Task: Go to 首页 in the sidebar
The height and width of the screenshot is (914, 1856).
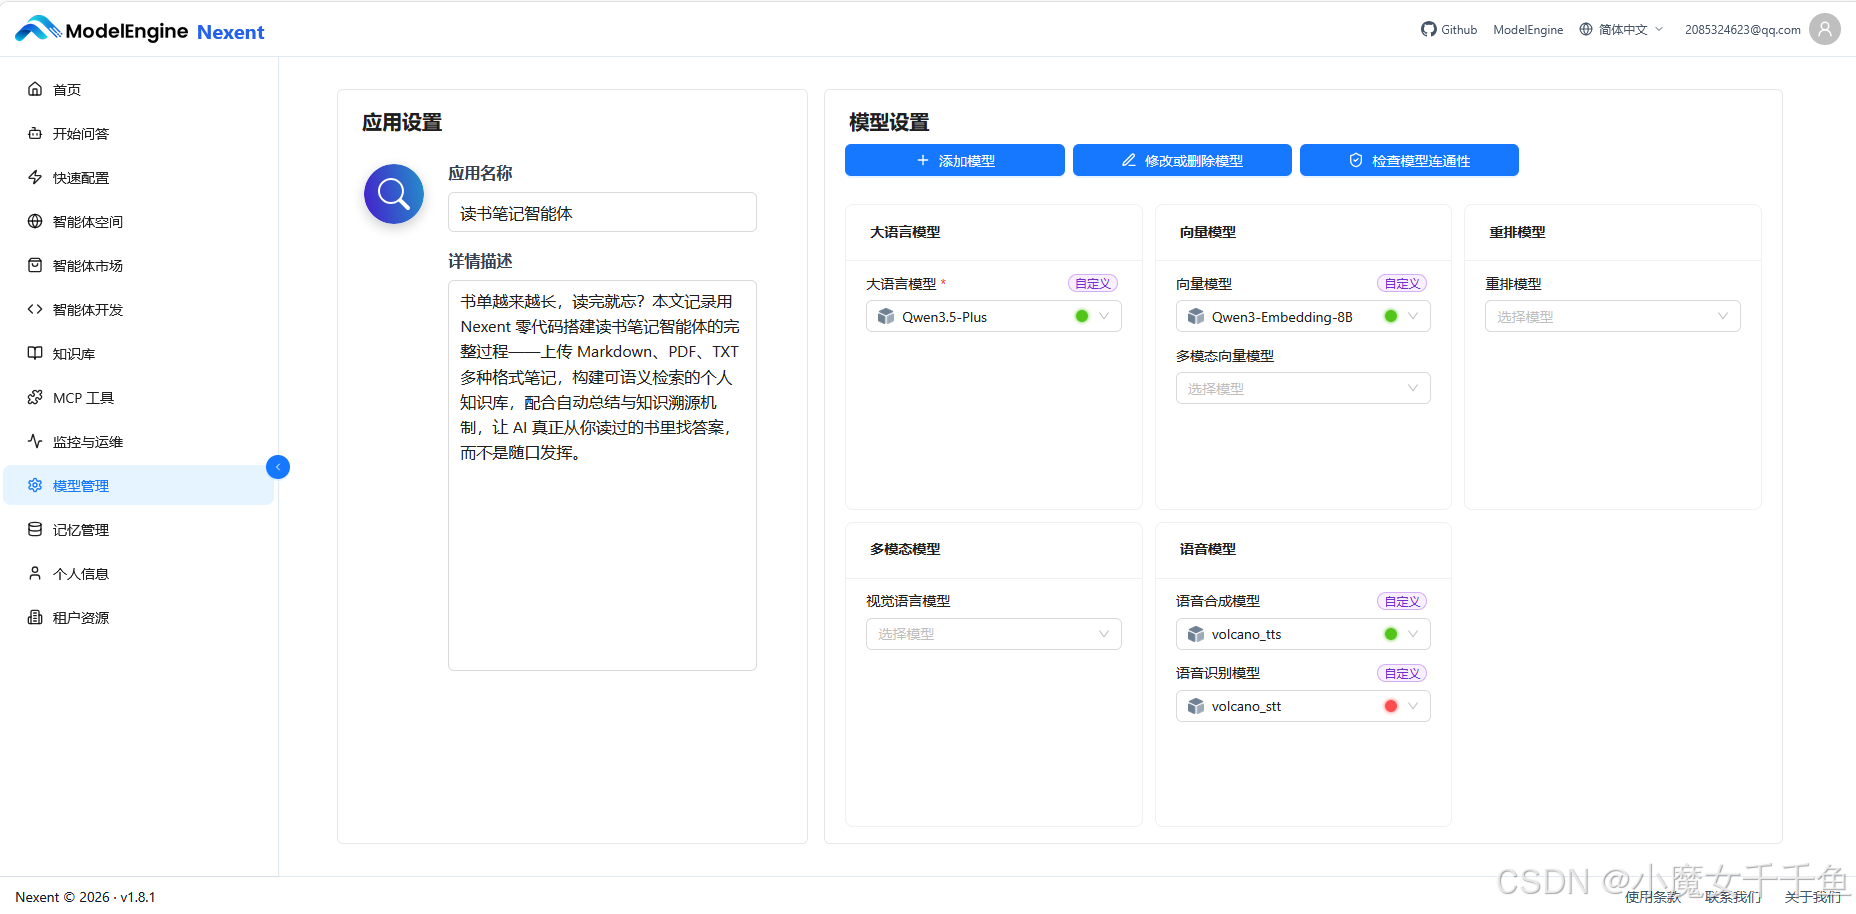Action: [139, 89]
